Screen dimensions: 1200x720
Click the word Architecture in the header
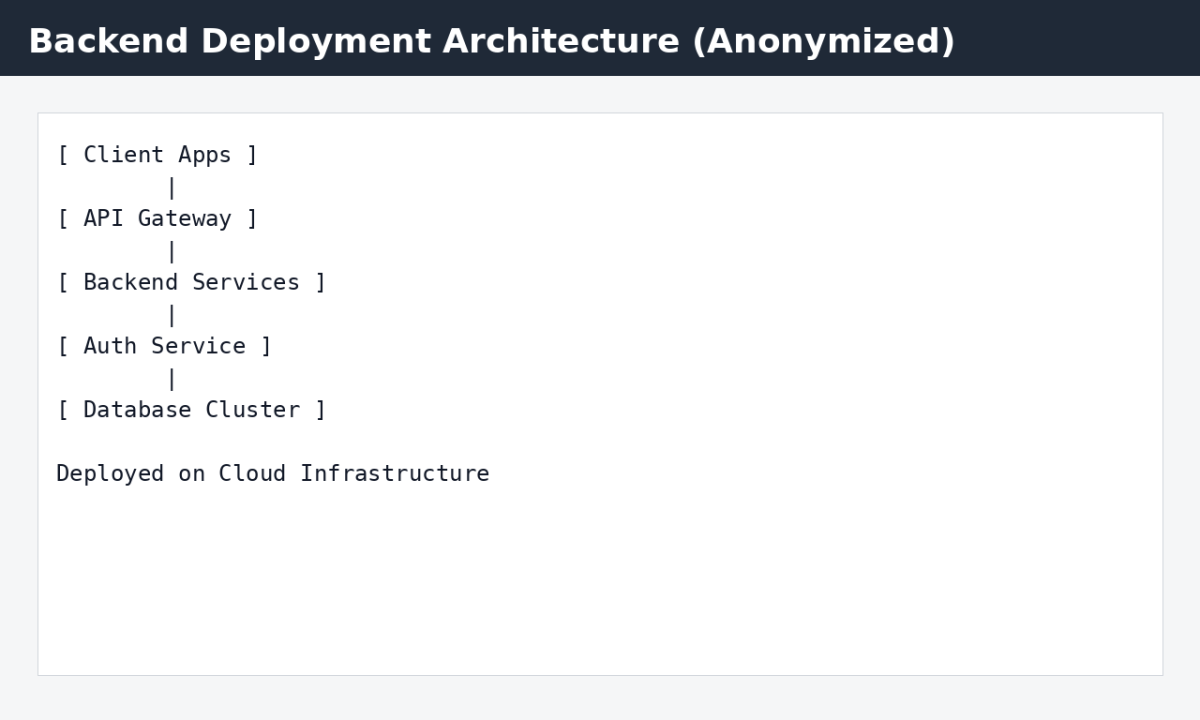pos(560,41)
